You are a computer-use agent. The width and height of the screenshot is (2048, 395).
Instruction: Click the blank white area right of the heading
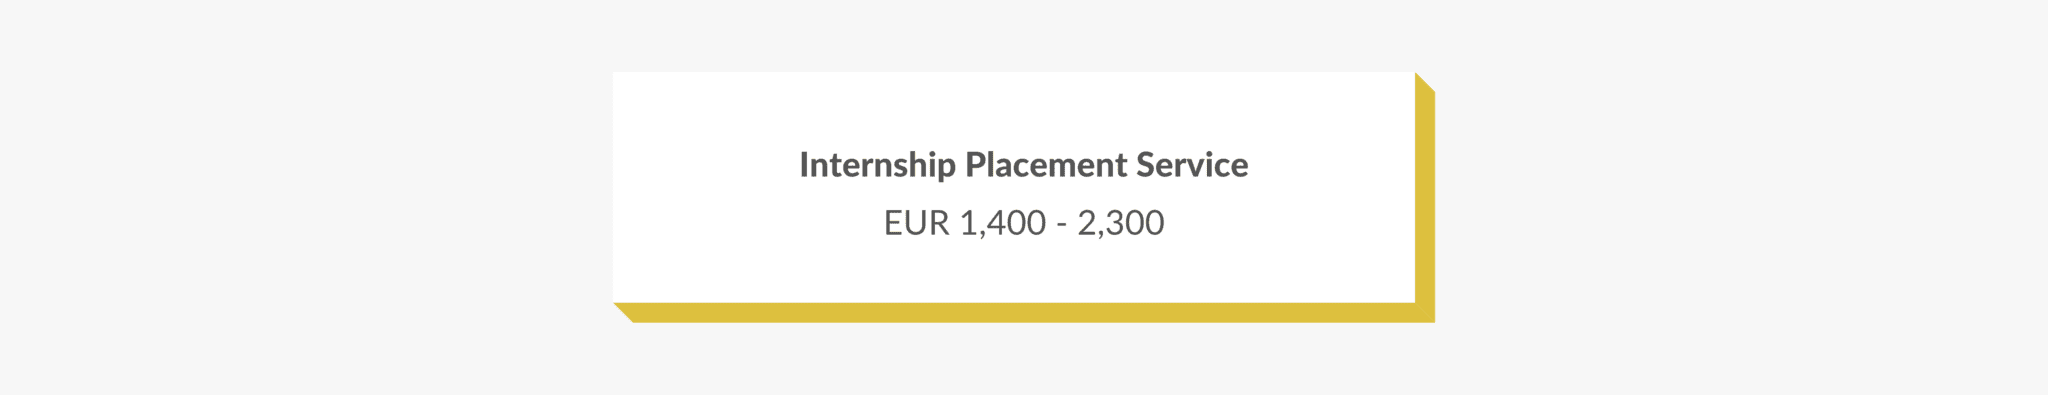pyautogui.click(x=1332, y=165)
